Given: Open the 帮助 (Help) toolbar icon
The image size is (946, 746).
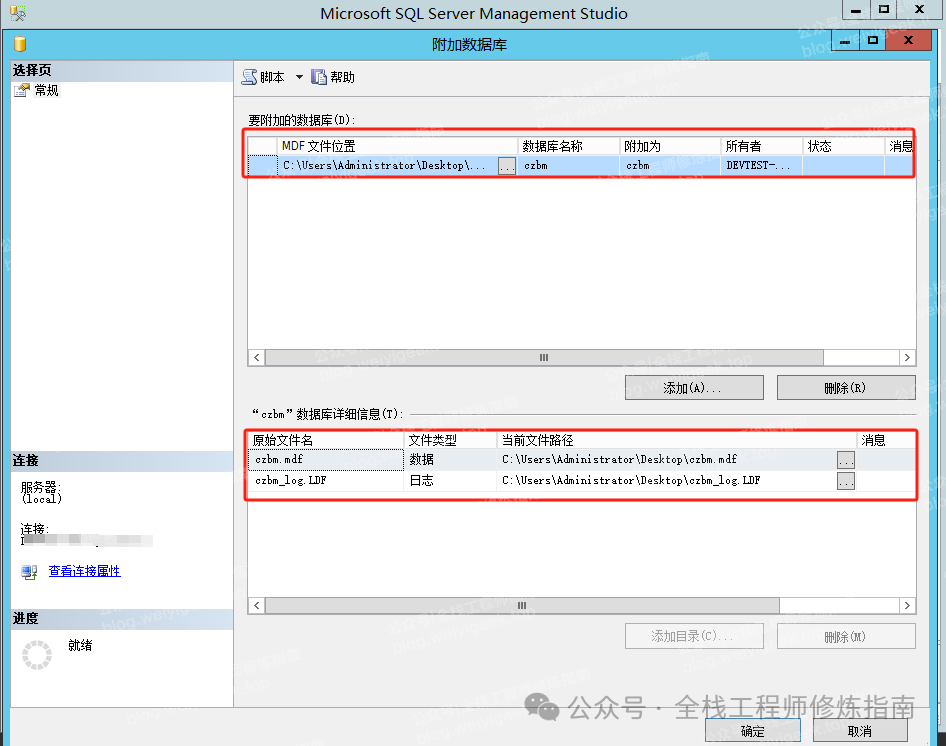Looking at the screenshot, I should tap(319, 77).
